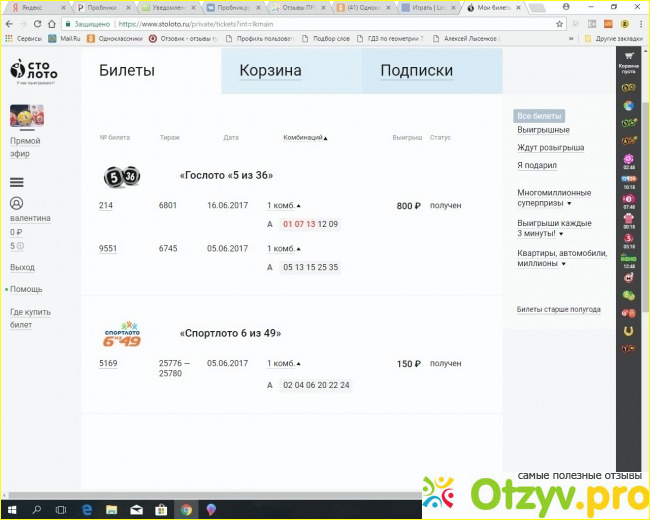The image size is (650, 520).
Task: Switch to the Корзина tab
Action: pos(270,71)
